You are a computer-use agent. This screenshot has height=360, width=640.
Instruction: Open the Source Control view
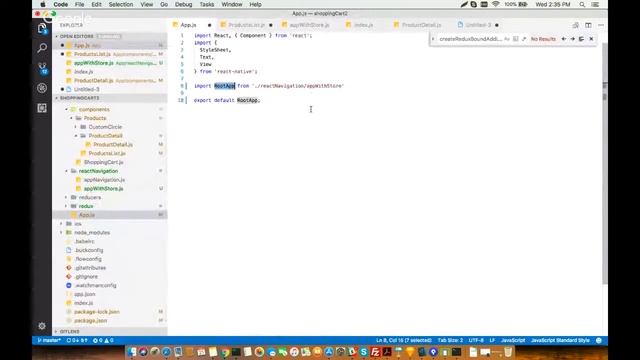[x=42, y=68]
